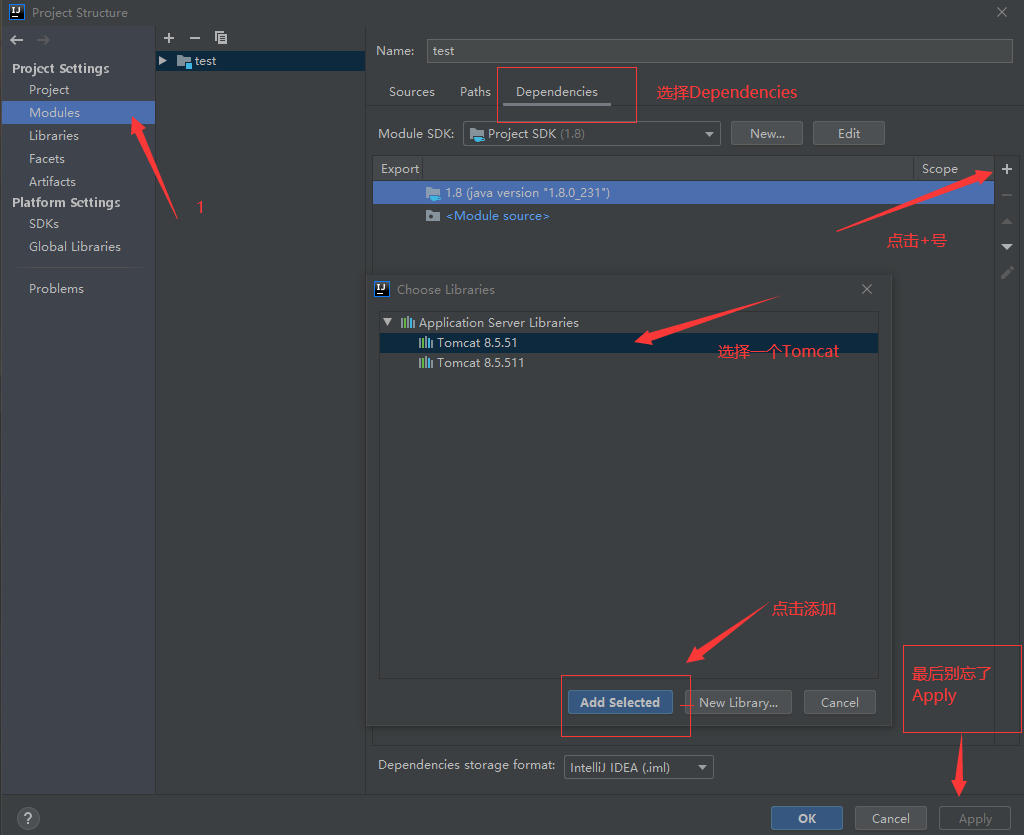This screenshot has height=835, width=1024.
Task: Remove module with the minus icon
Action: point(195,38)
